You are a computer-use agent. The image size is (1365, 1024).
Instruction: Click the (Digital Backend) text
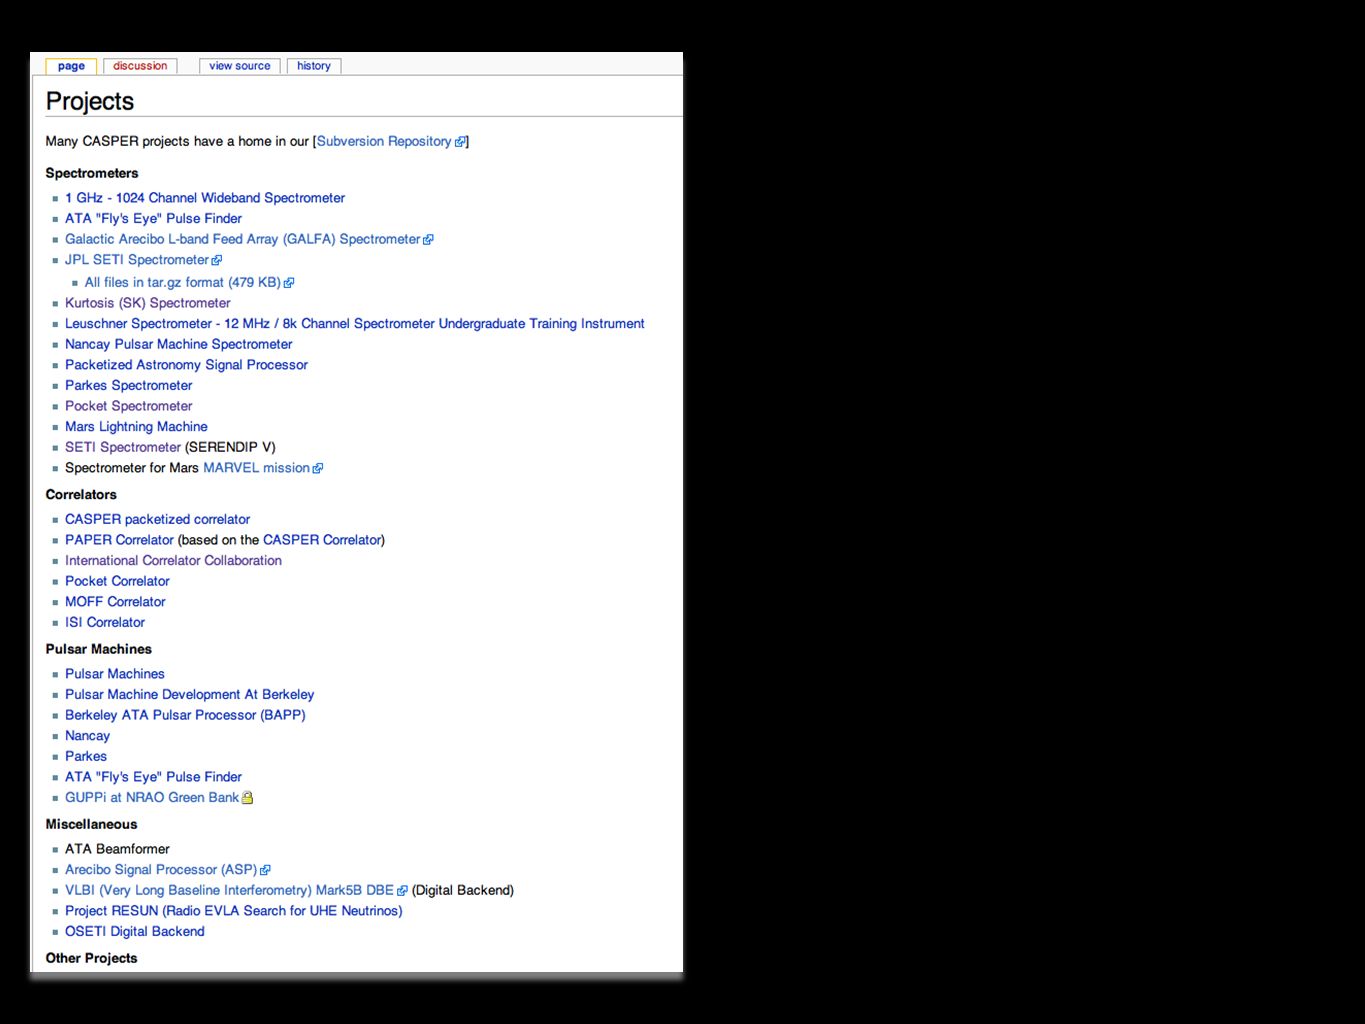click(x=463, y=890)
